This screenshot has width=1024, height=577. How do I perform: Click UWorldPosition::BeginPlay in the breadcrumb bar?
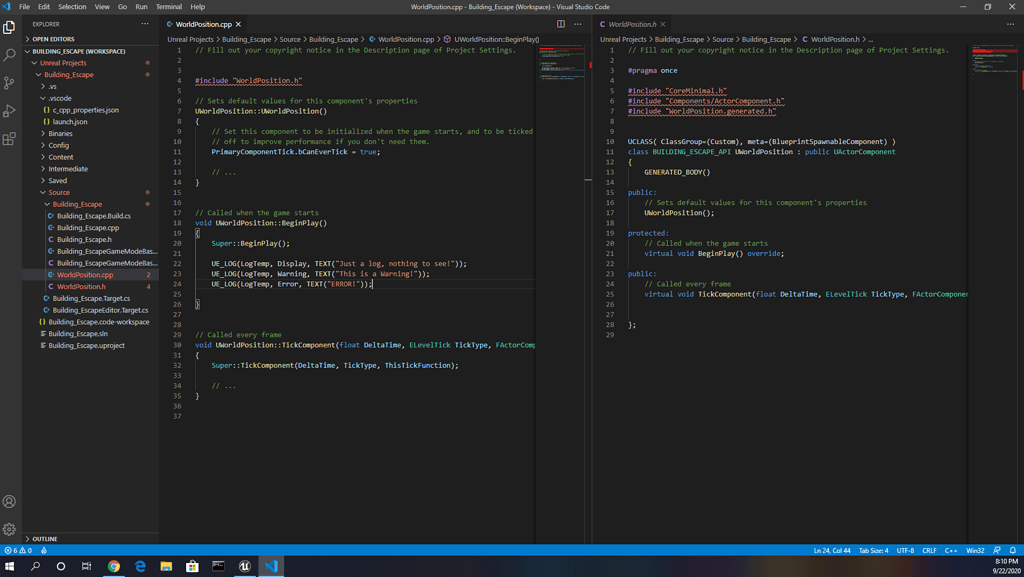495,39
